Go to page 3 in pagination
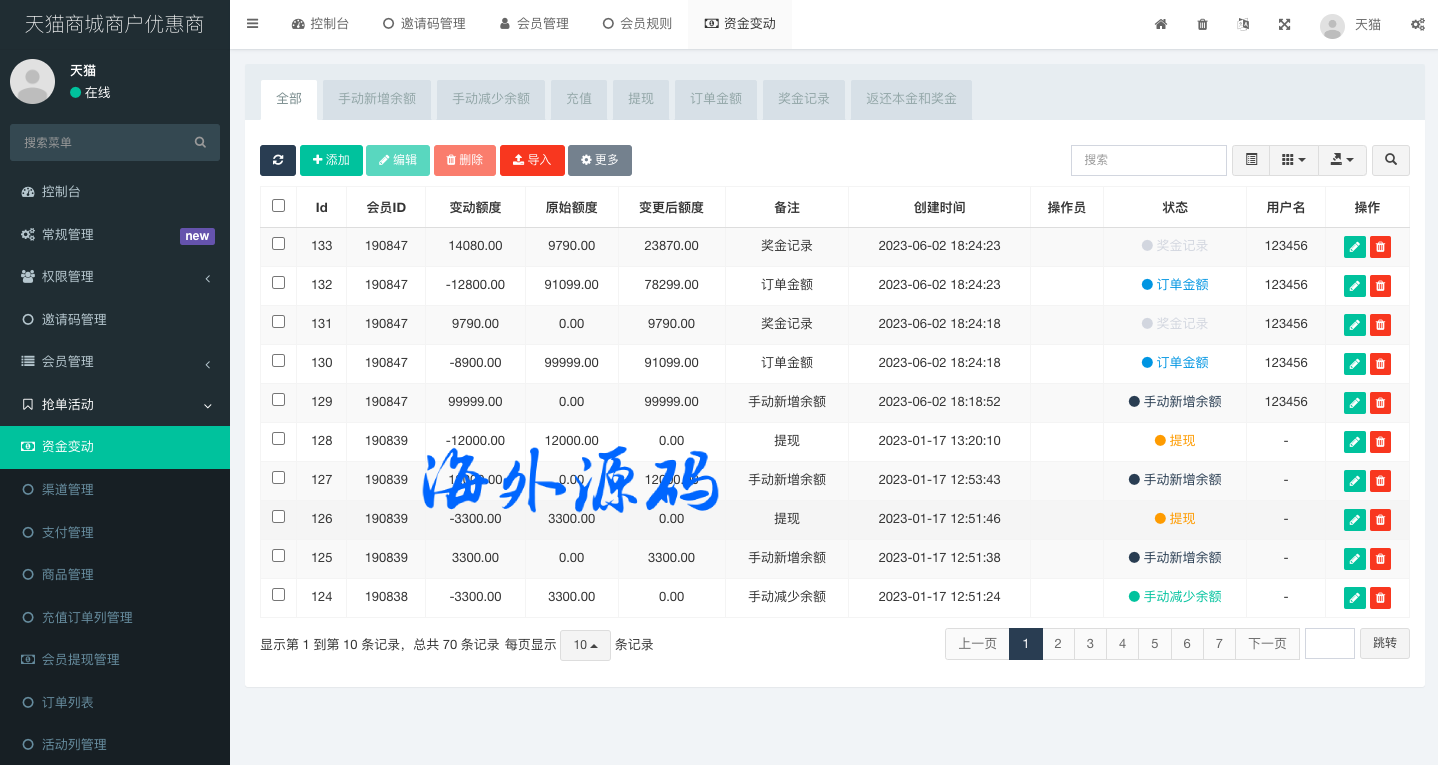Screen dimensions: 1438x765 click(1090, 644)
